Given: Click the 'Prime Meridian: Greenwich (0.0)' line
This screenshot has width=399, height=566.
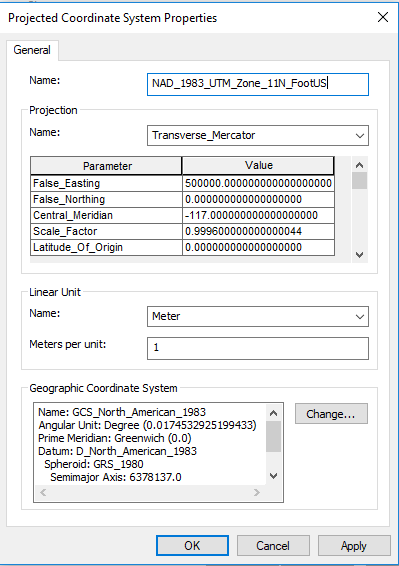Looking at the screenshot, I should 115,438.
